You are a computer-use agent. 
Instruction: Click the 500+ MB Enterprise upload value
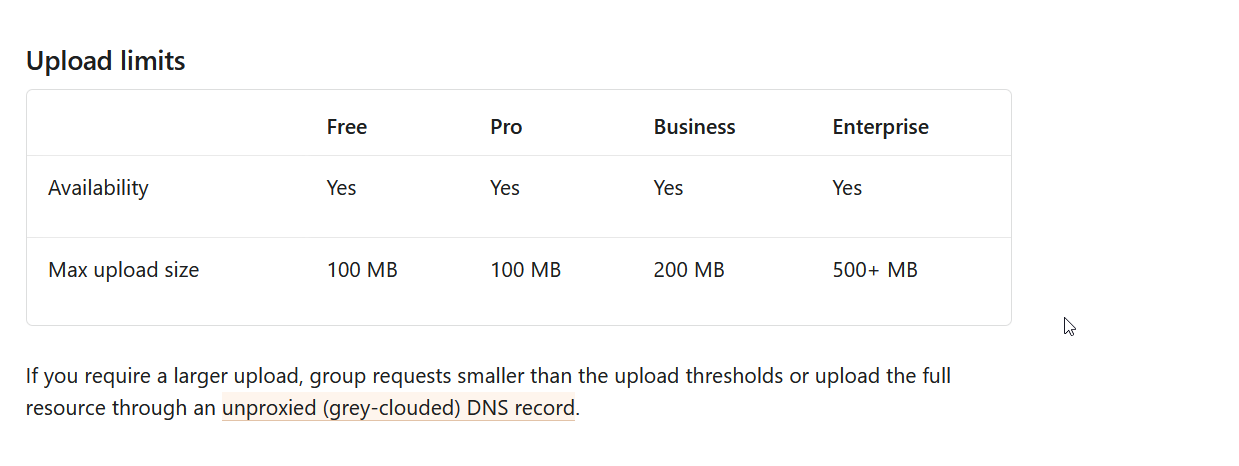[875, 270]
